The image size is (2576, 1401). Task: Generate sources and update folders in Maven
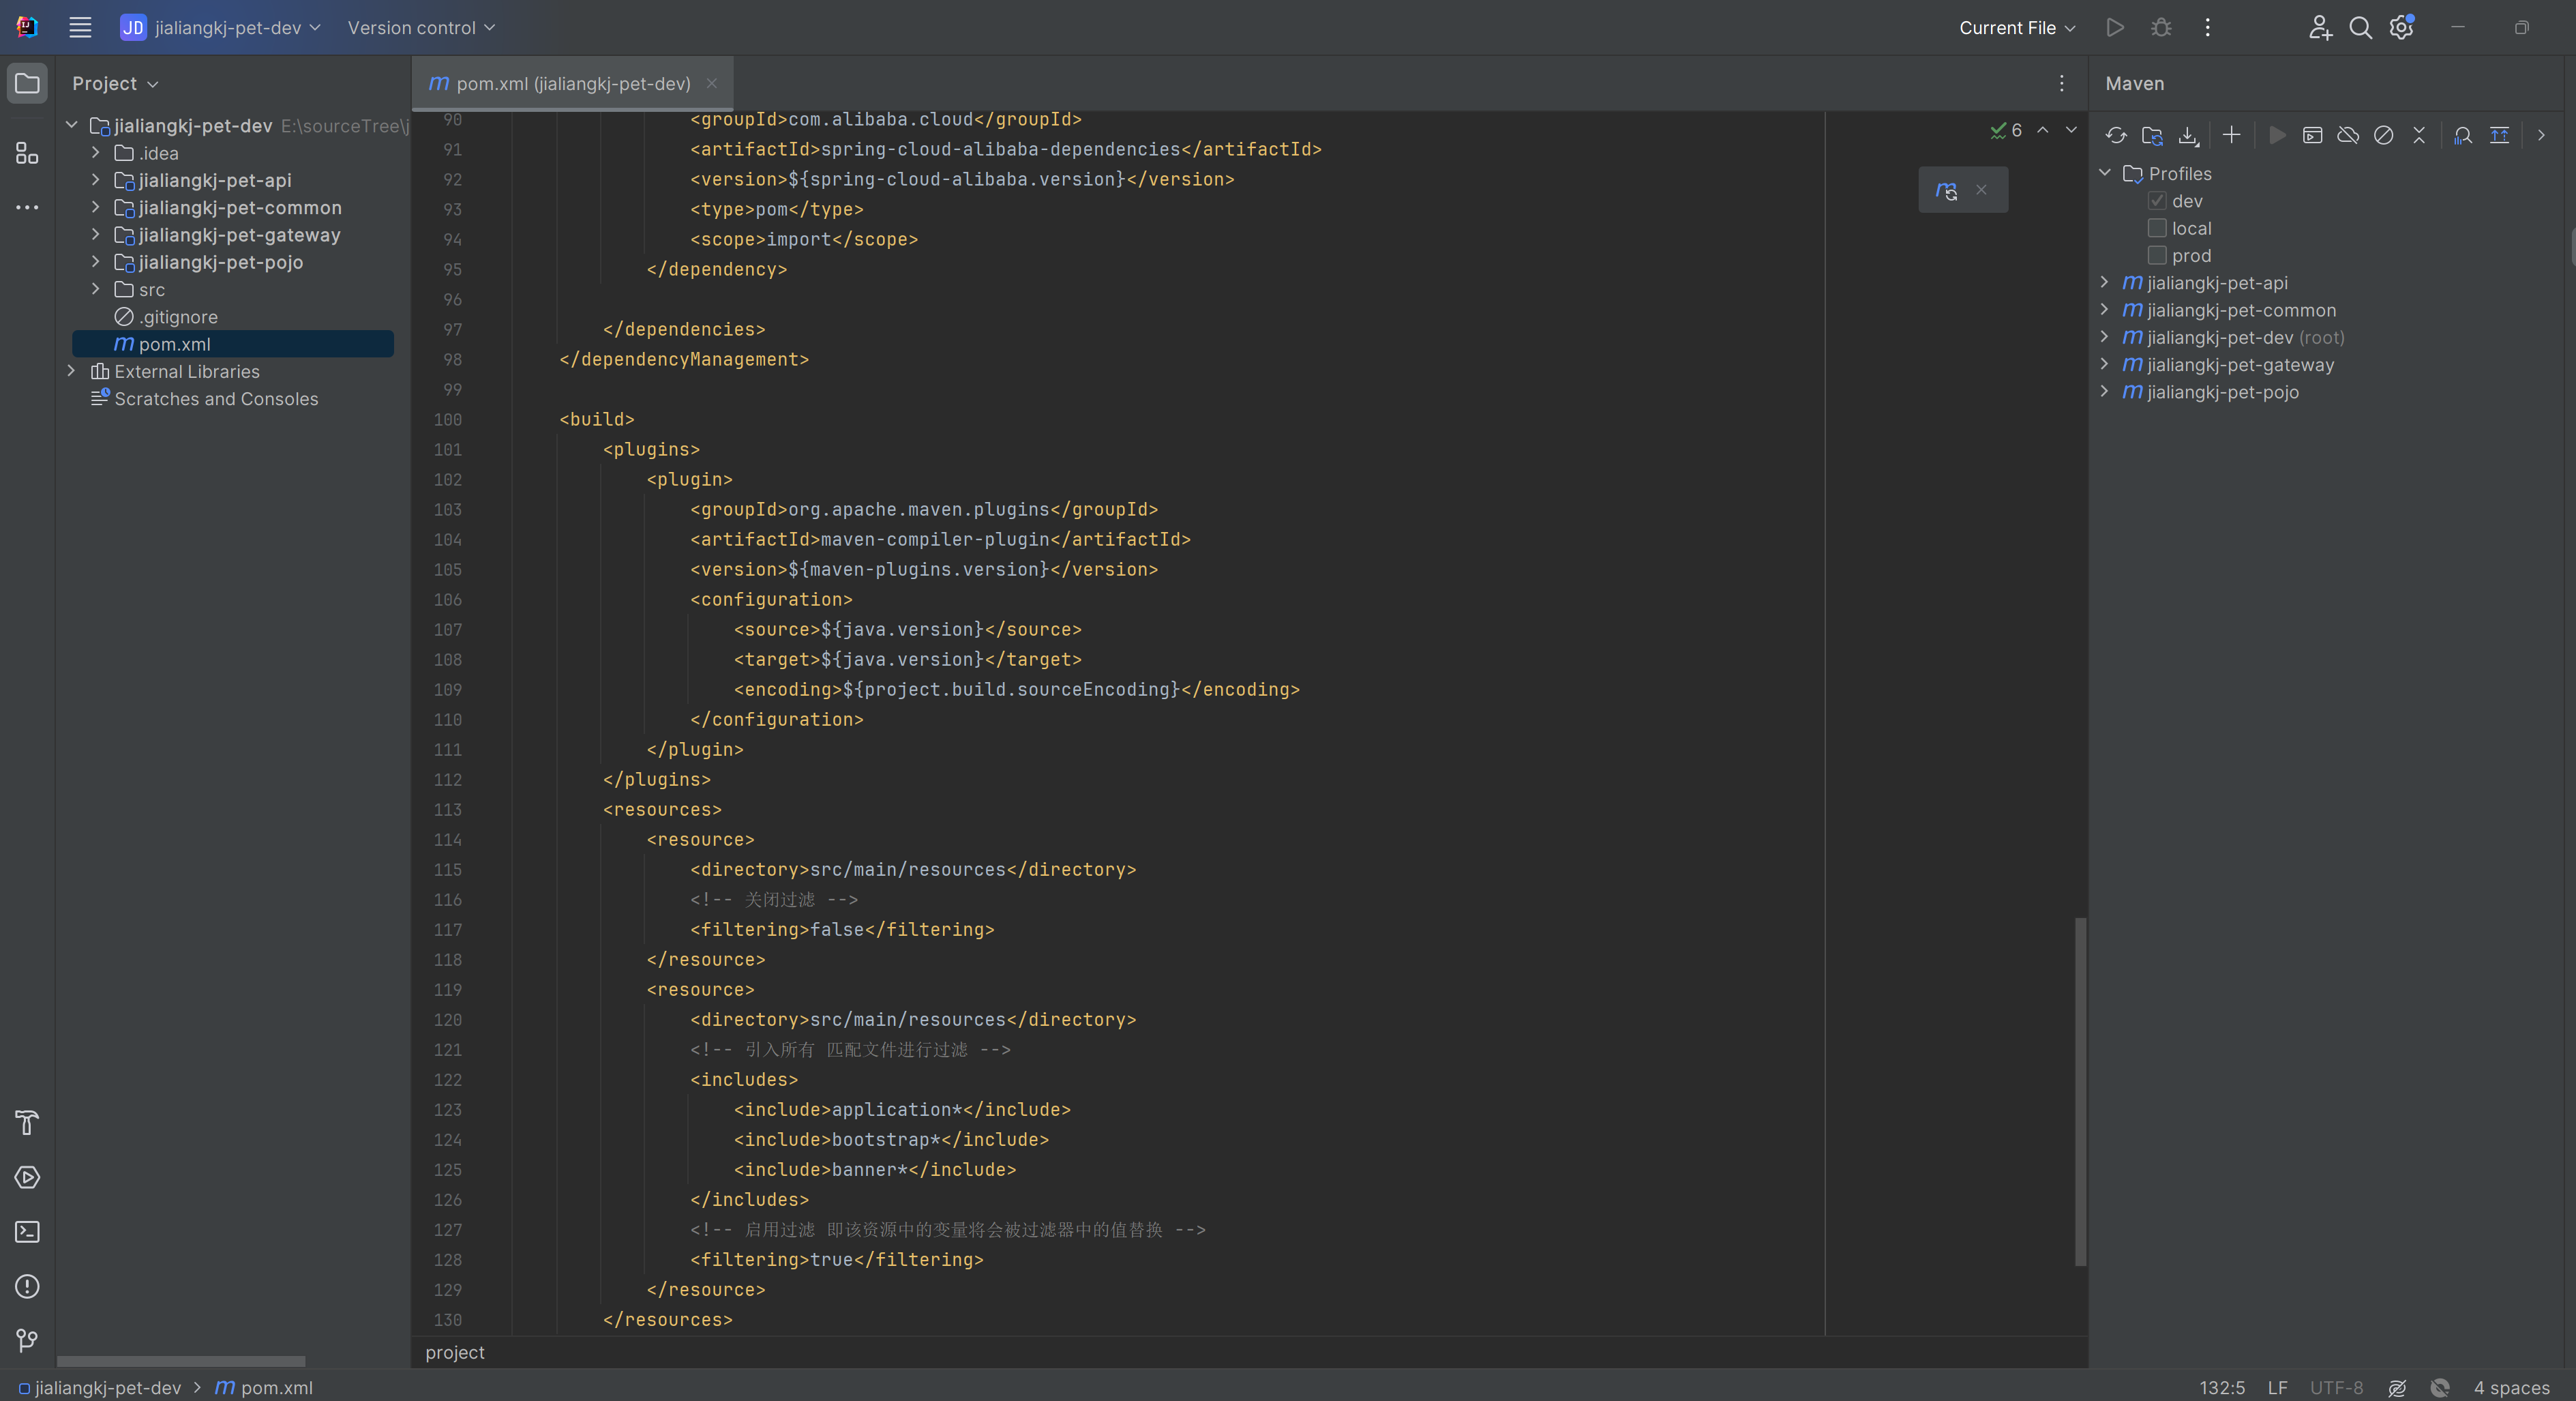pos(2152,135)
